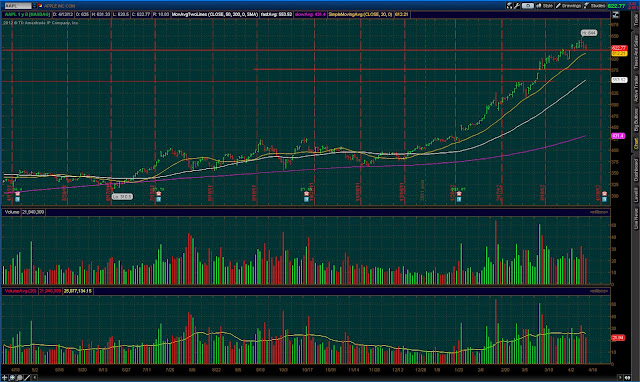The width and height of the screenshot is (640, 382).
Task: Click the scroll-right arrow at bottom right
Action: coord(620,378)
